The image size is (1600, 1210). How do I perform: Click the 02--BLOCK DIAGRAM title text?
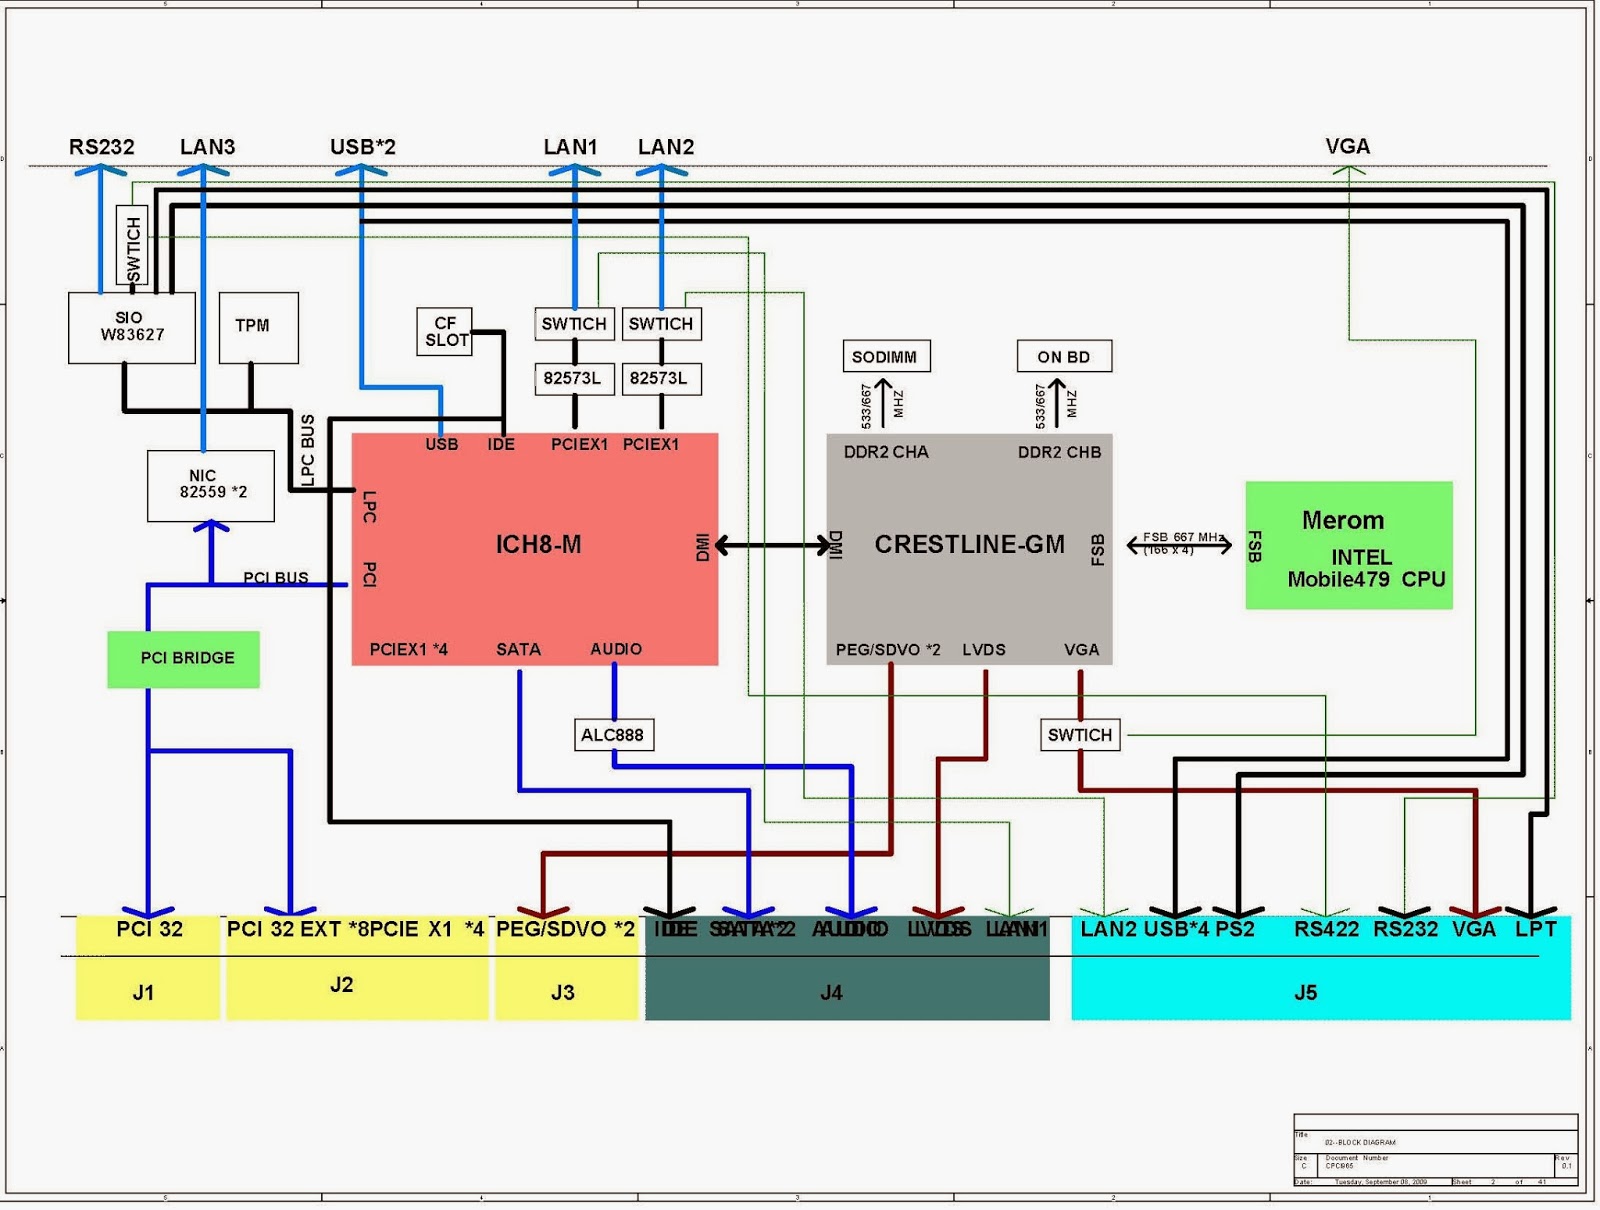tap(1360, 1142)
